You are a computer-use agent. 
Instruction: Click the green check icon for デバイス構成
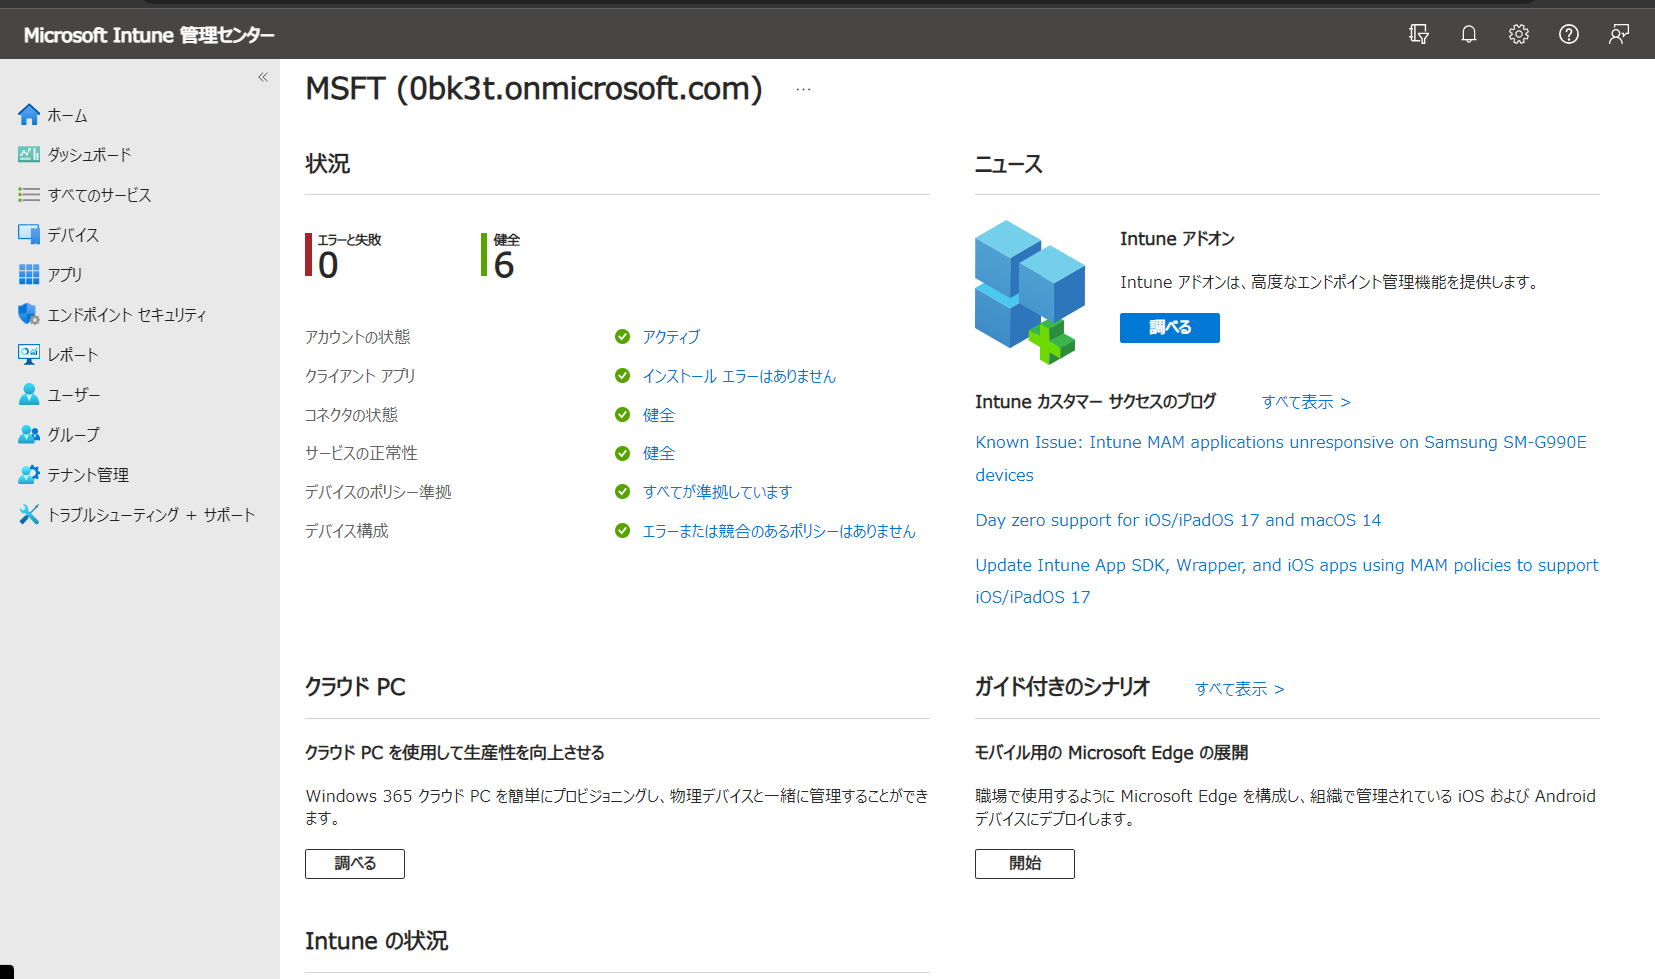click(622, 531)
